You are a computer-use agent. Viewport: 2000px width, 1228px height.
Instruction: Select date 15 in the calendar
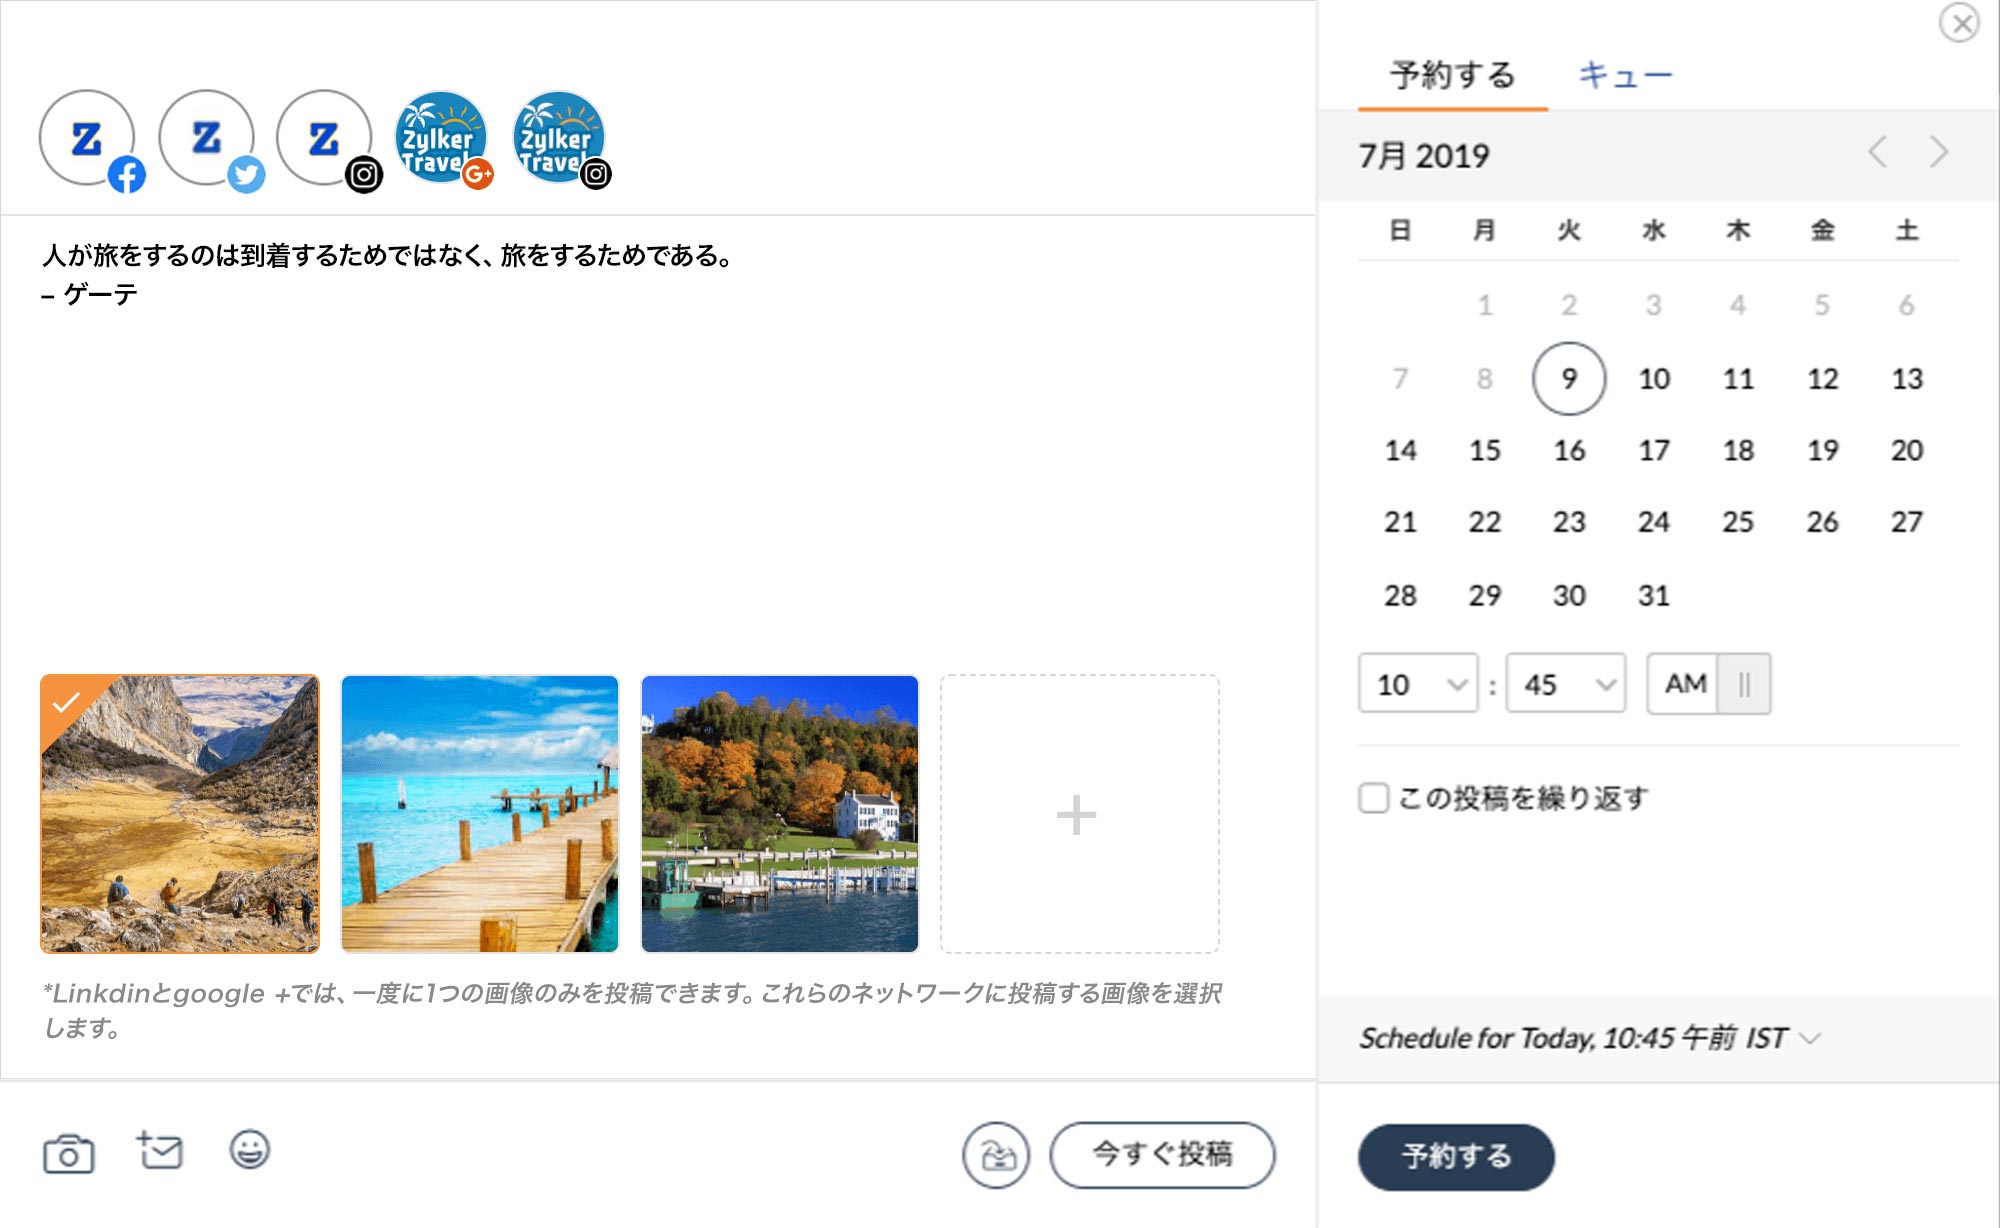(1485, 451)
